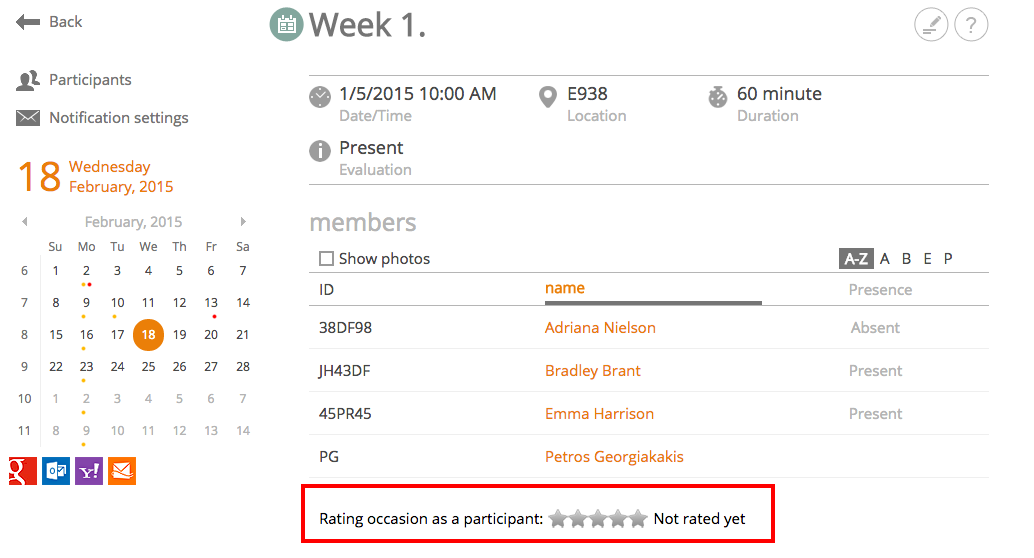
Task: Click the Google calendar export icon
Action: (x=23, y=471)
